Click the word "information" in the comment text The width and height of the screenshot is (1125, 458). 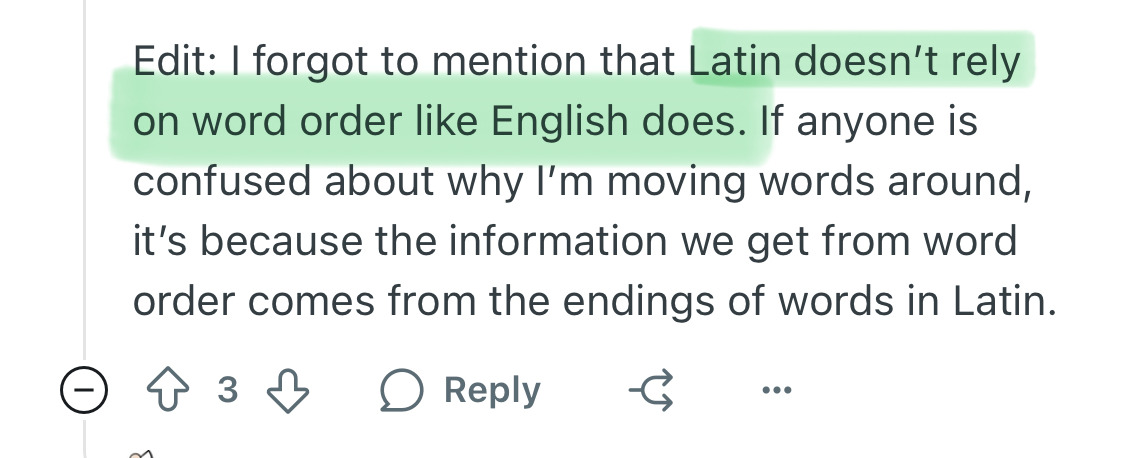[558, 240]
